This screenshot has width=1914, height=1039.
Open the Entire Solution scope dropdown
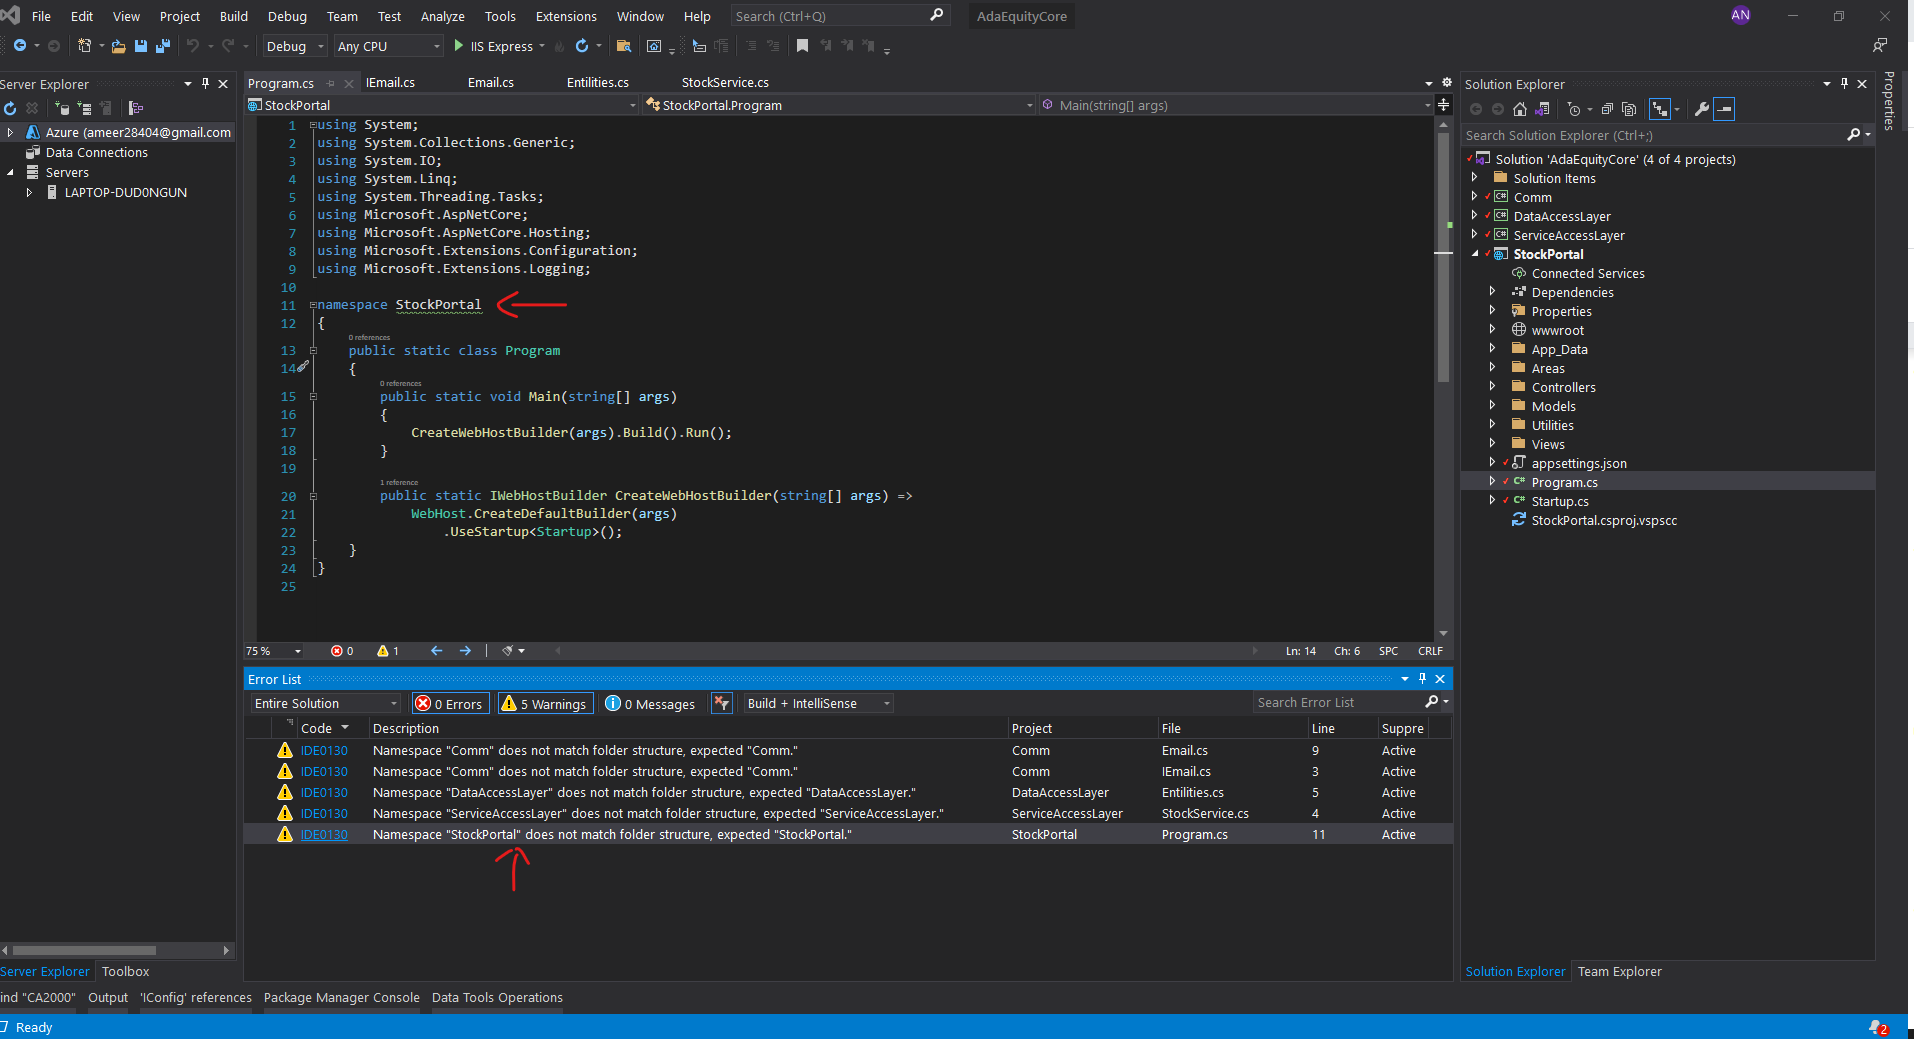(325, 704)
